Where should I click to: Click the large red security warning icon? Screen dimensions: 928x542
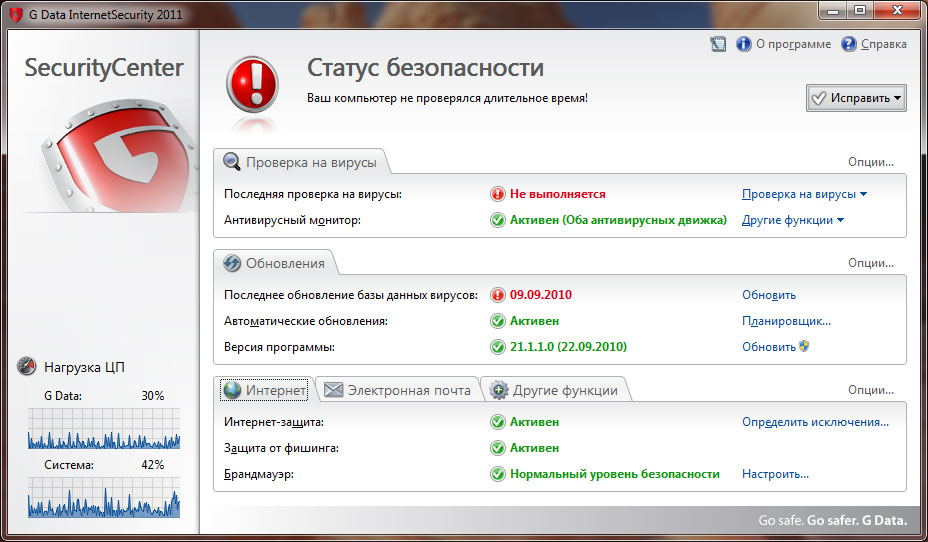click(x=252, y=84)
